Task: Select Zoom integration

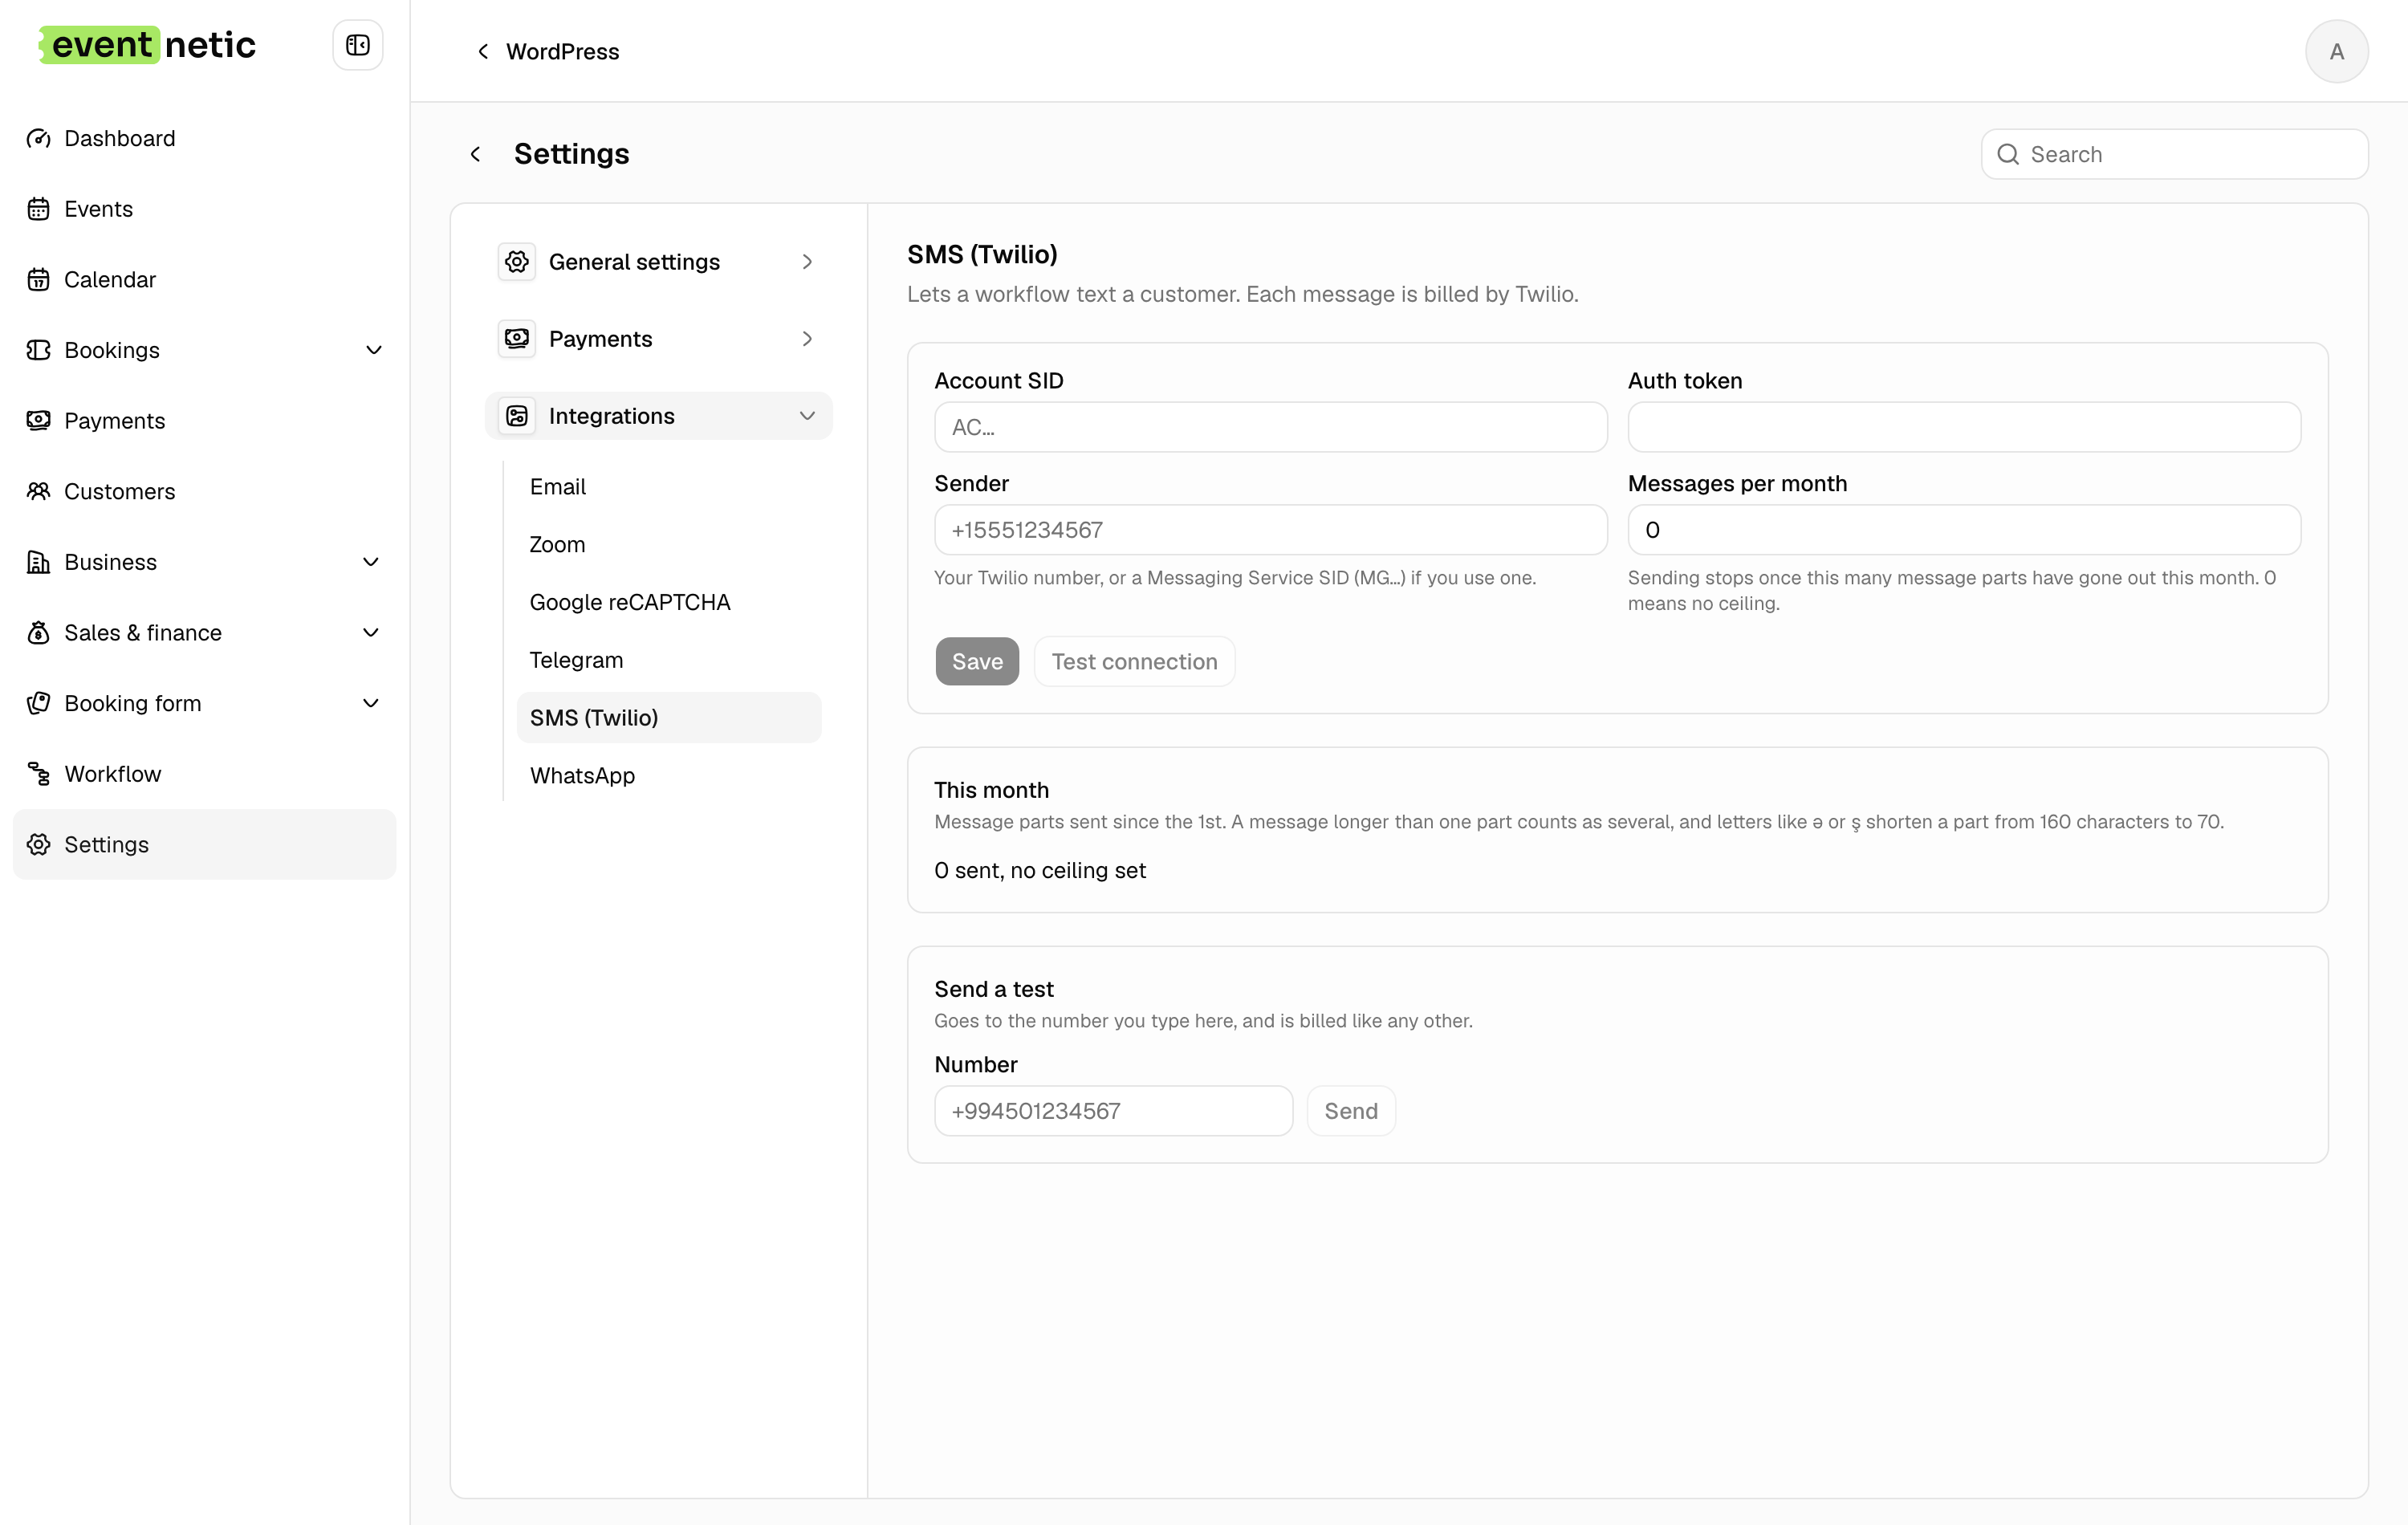Action: click(x=669, y=545)
